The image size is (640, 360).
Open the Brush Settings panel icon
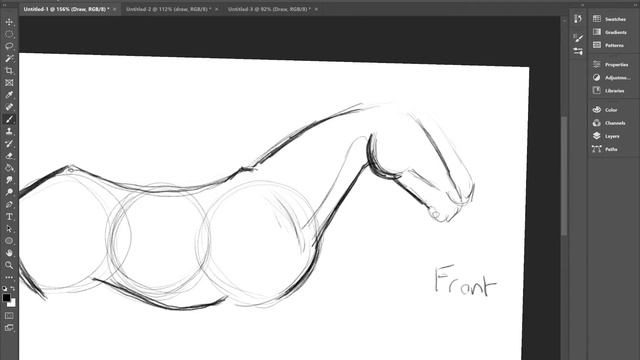pyautogui.click(x=578, y=38)
